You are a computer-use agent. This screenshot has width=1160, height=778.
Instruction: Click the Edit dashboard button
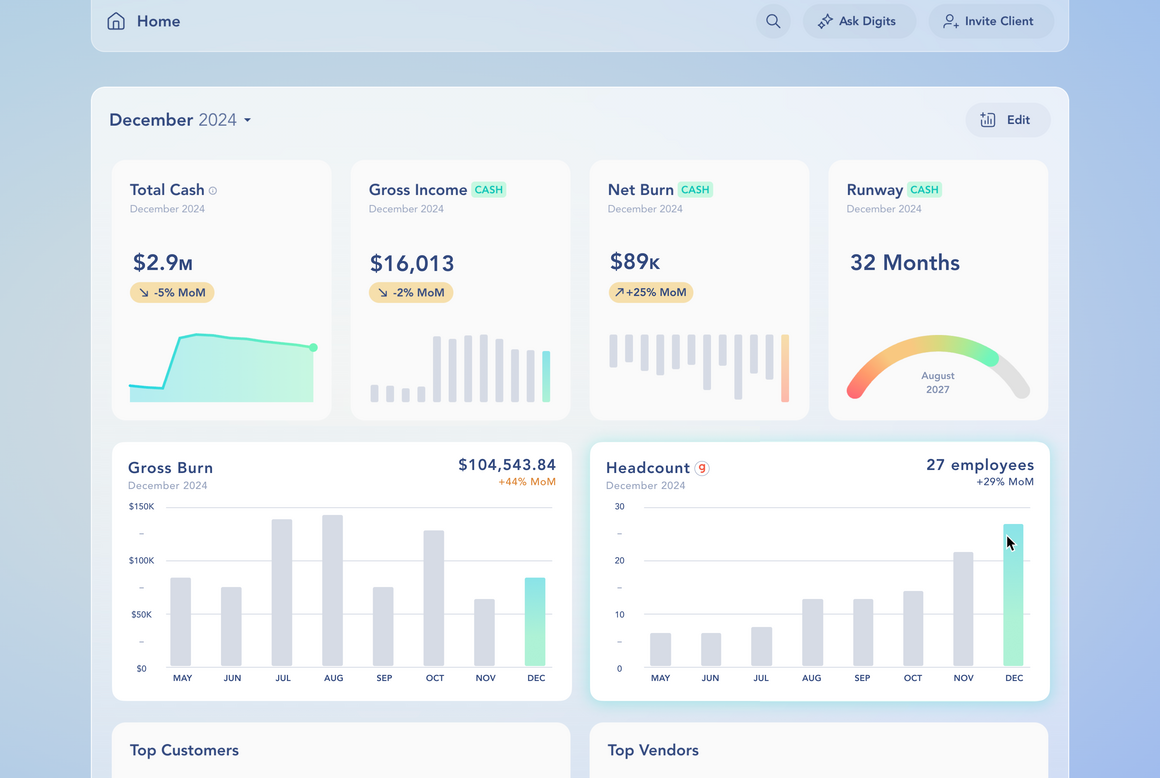tap(1008, 120)
